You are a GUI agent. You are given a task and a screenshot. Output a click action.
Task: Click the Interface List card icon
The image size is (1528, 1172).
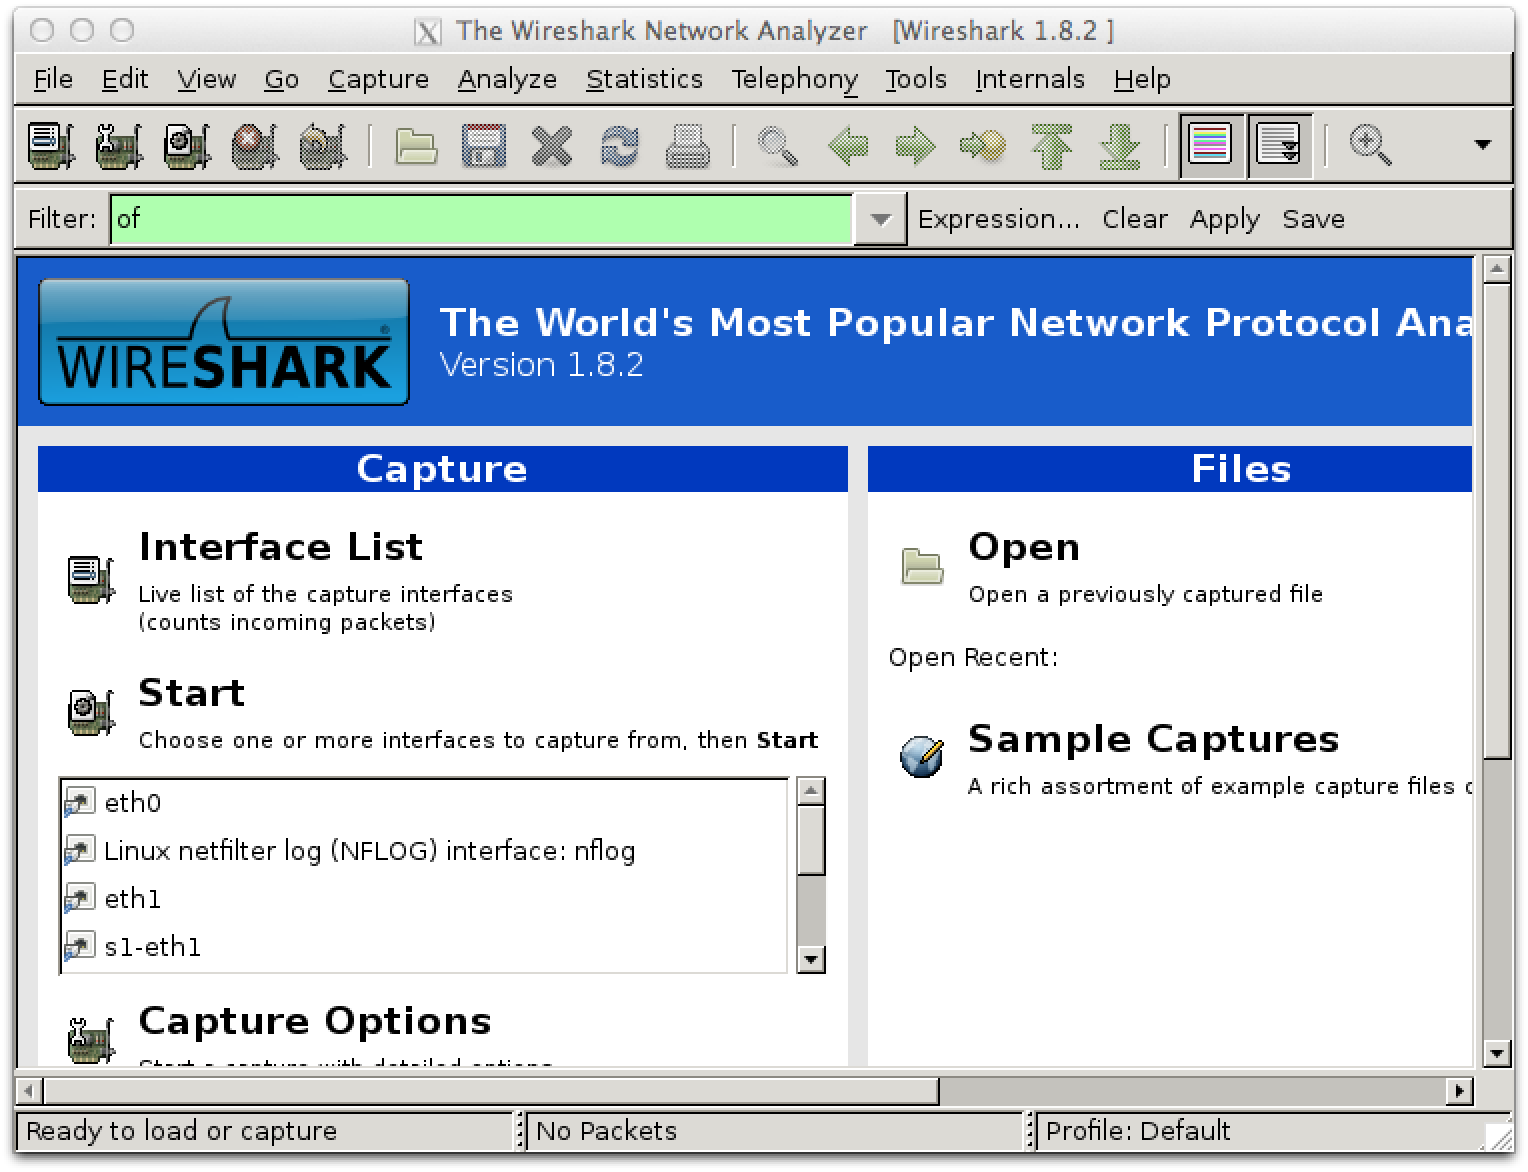pyautogui.click(x=91, y=579)
